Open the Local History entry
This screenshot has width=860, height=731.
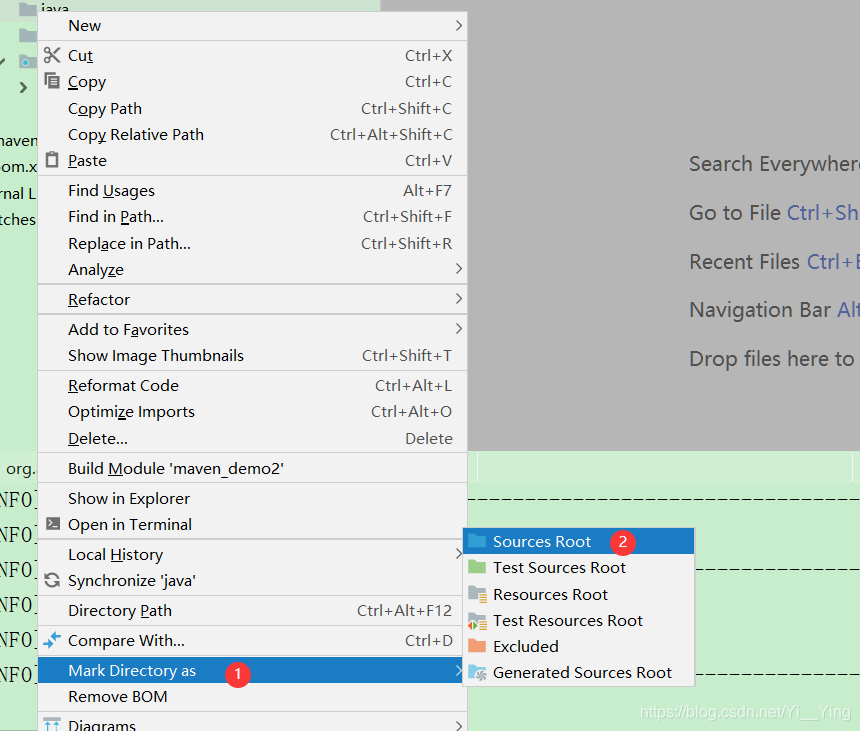click(252, 554)
